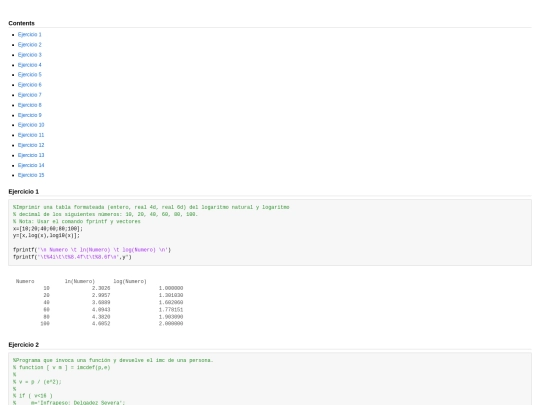Click the comment '% v = p / (e^2);'
The height and width of the screenshot is (405, 540).
[37, 382]
